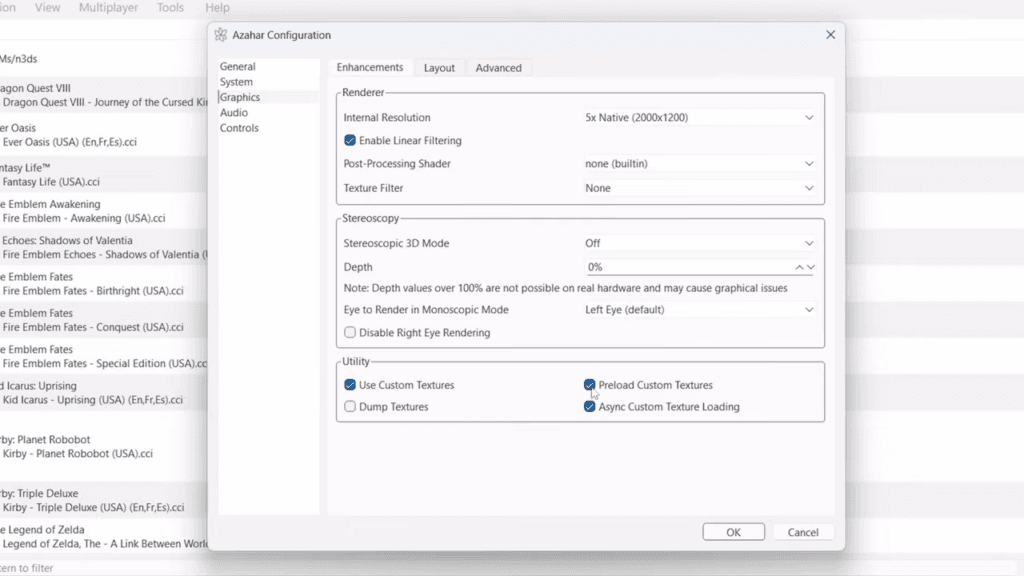1024x576 pixels.
Task: Increase Depth with the up arrow
Action: 799,267
